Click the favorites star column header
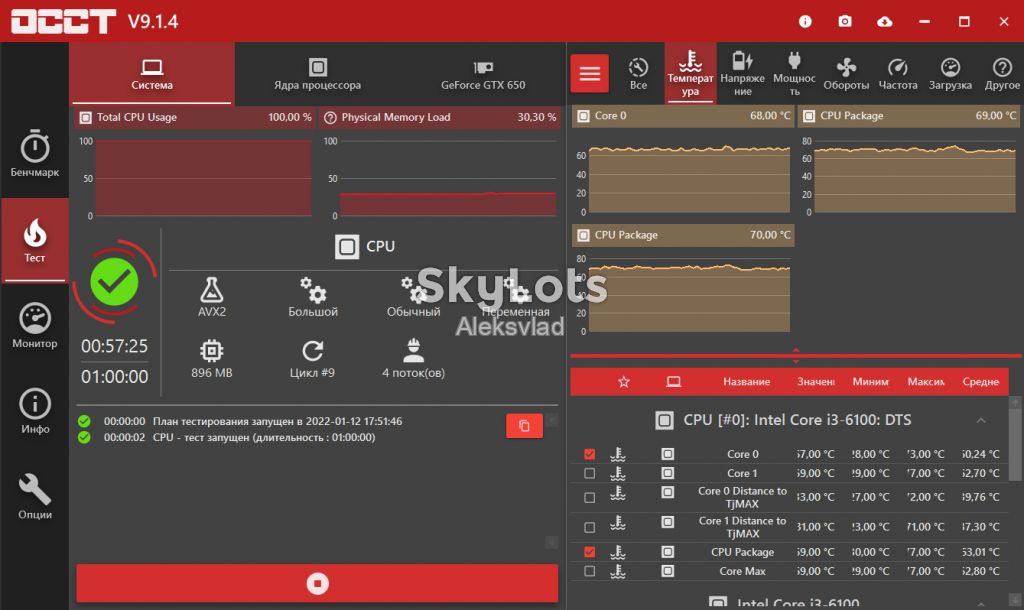The image size is (1024, 610). click(624, 381)
